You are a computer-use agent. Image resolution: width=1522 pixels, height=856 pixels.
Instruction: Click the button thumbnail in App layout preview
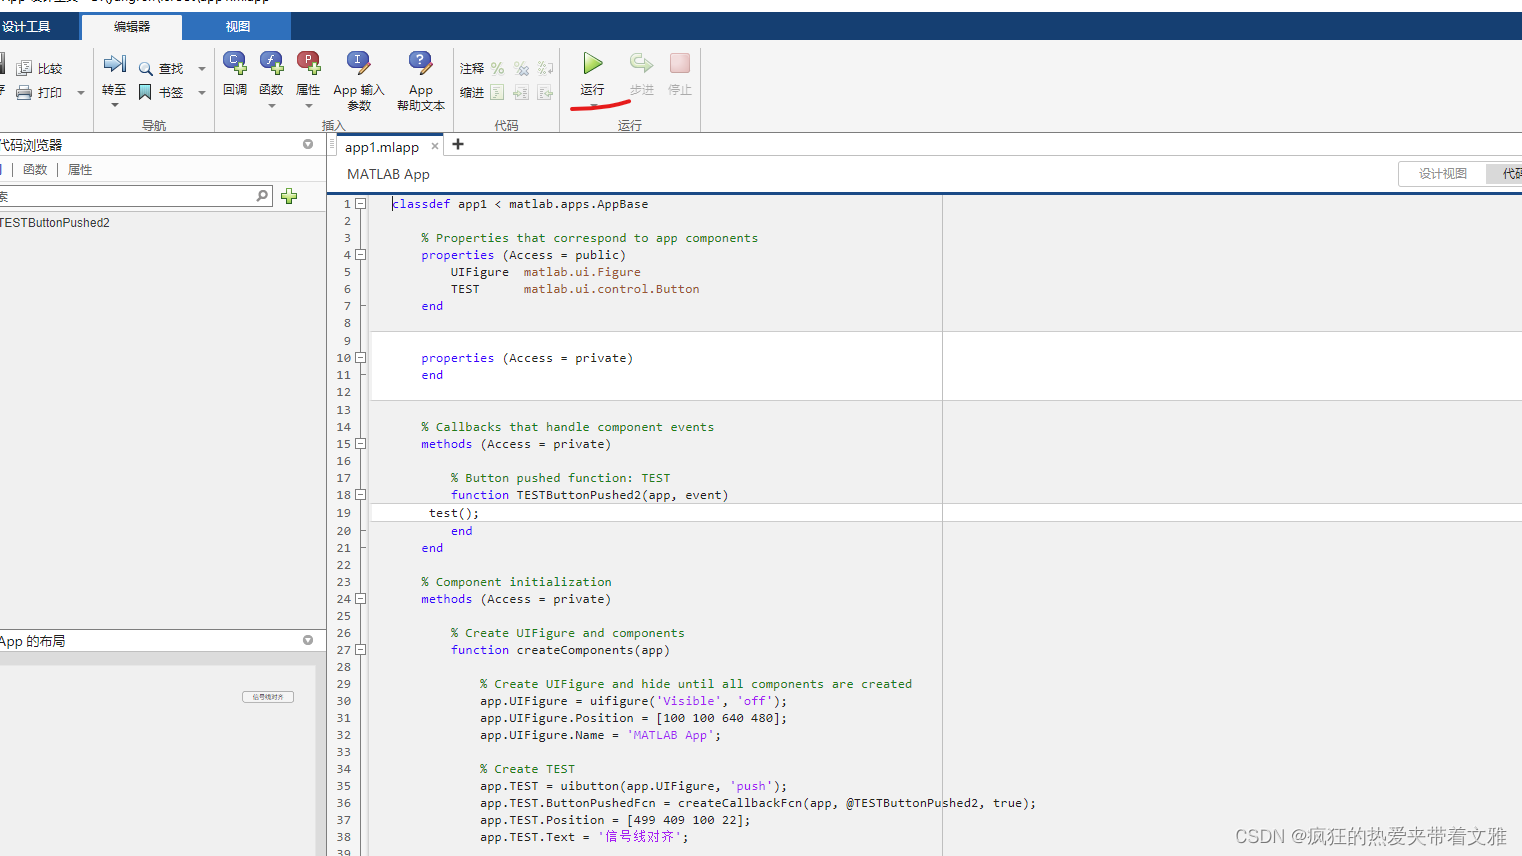tap(268, 697)
